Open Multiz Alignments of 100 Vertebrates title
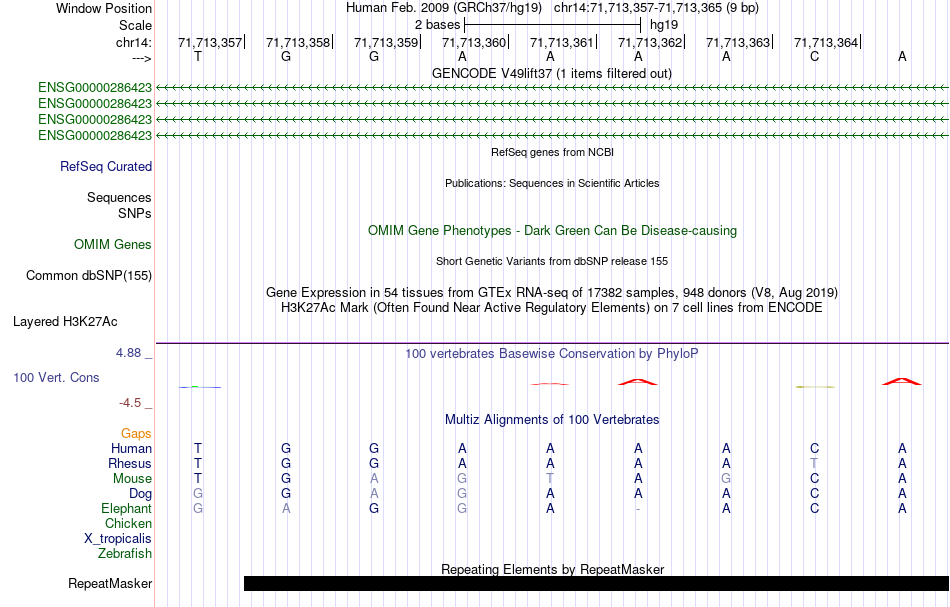 (552, 420)
